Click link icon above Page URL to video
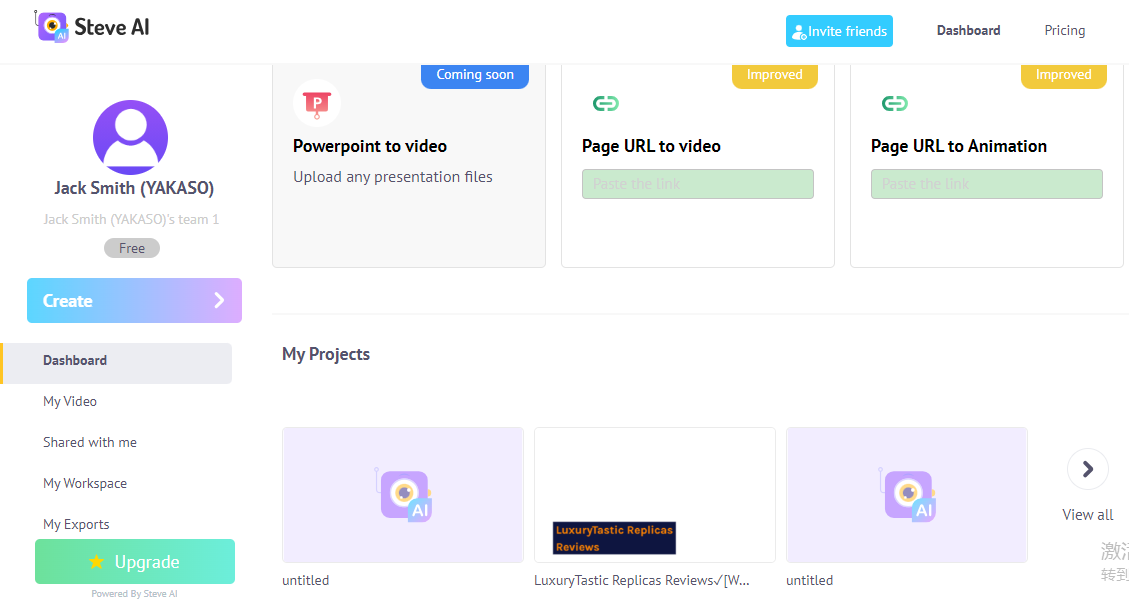The height and width of the screenshot is (616, 1129). [x=606, y=104]
